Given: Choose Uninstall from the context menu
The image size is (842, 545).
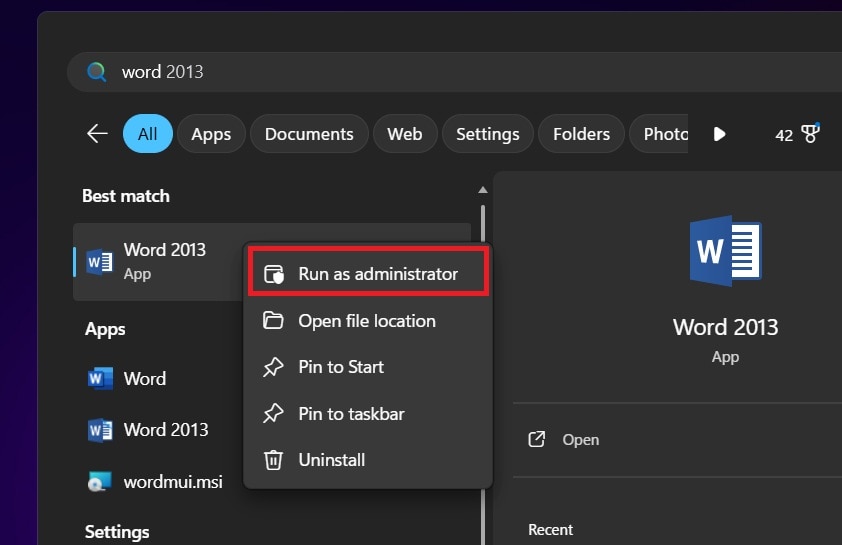Looking at the screenshot, I should [368, 460].
